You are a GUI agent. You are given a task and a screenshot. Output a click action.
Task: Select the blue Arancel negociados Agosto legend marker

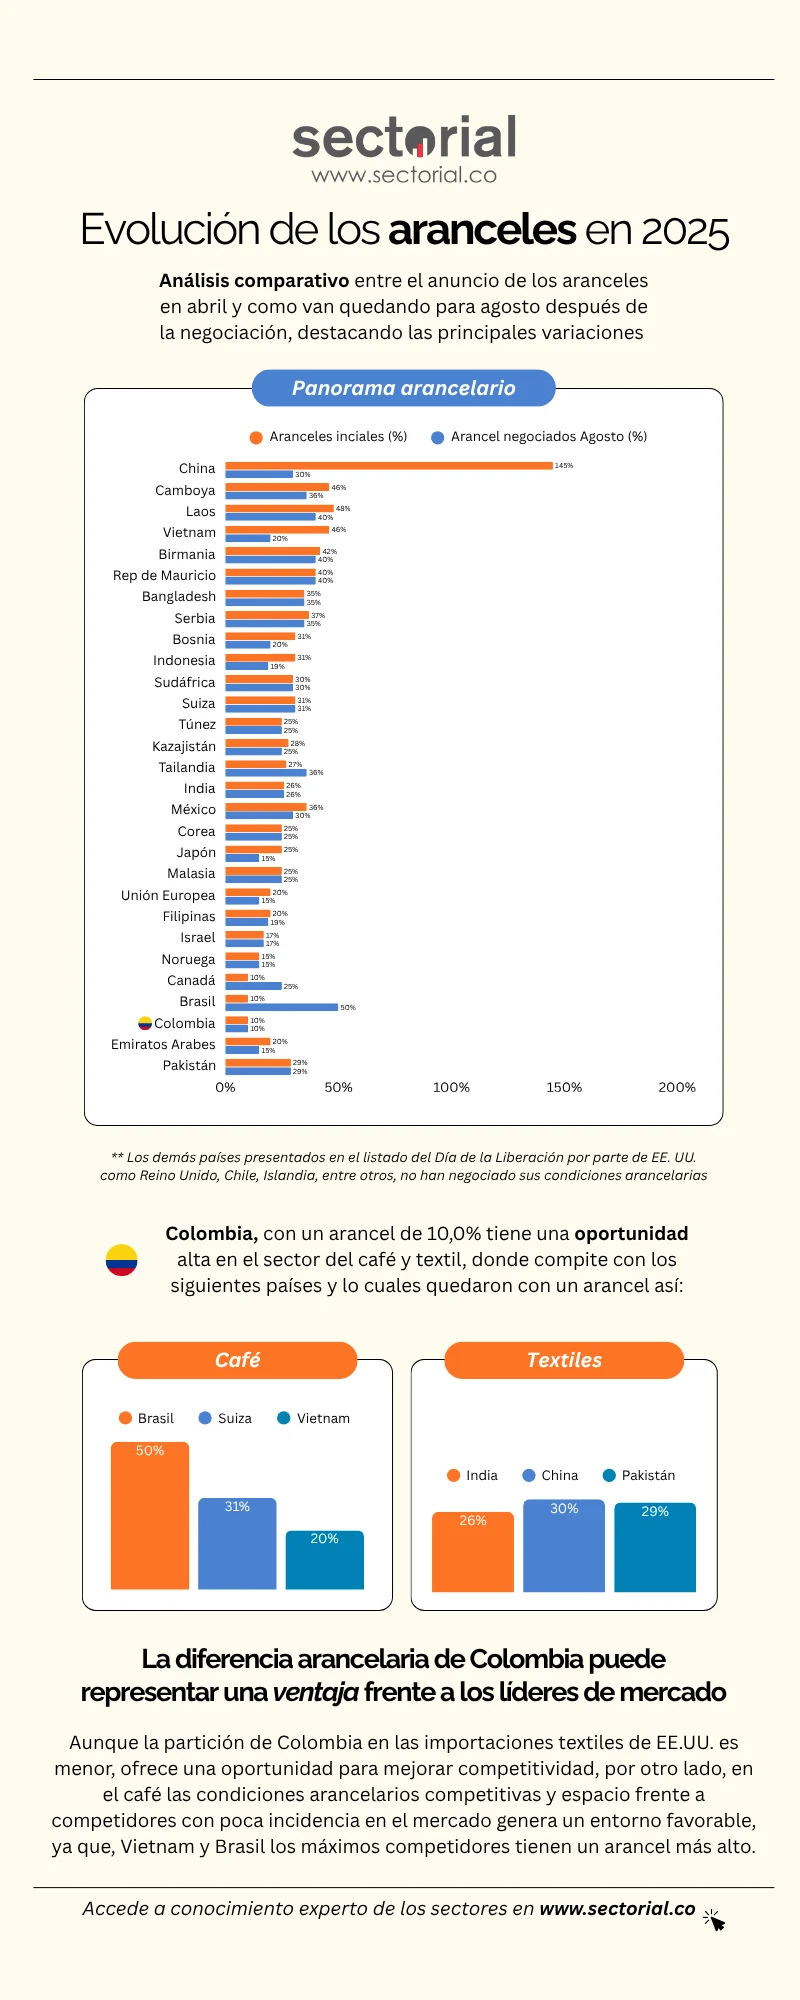(437, 437)
